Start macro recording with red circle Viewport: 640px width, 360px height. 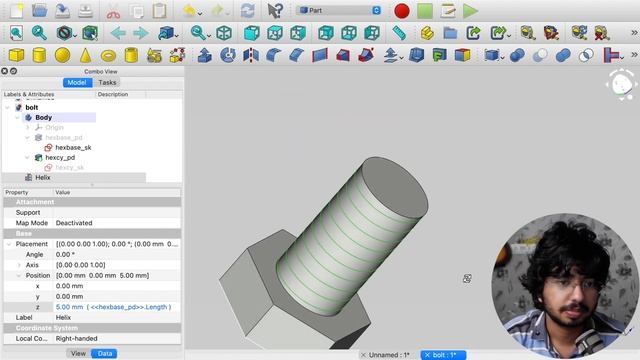pyautogui.click(x=402, y=11)
